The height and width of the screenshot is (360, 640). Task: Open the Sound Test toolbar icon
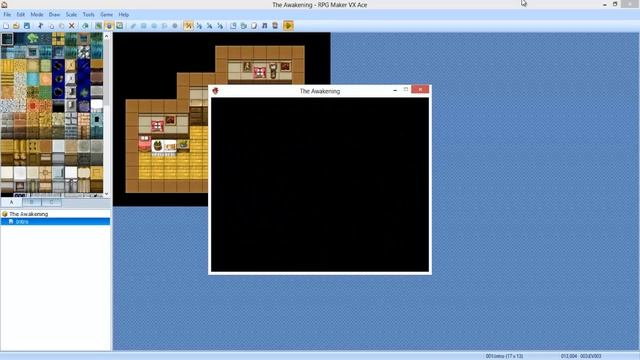tap(264, 26)
